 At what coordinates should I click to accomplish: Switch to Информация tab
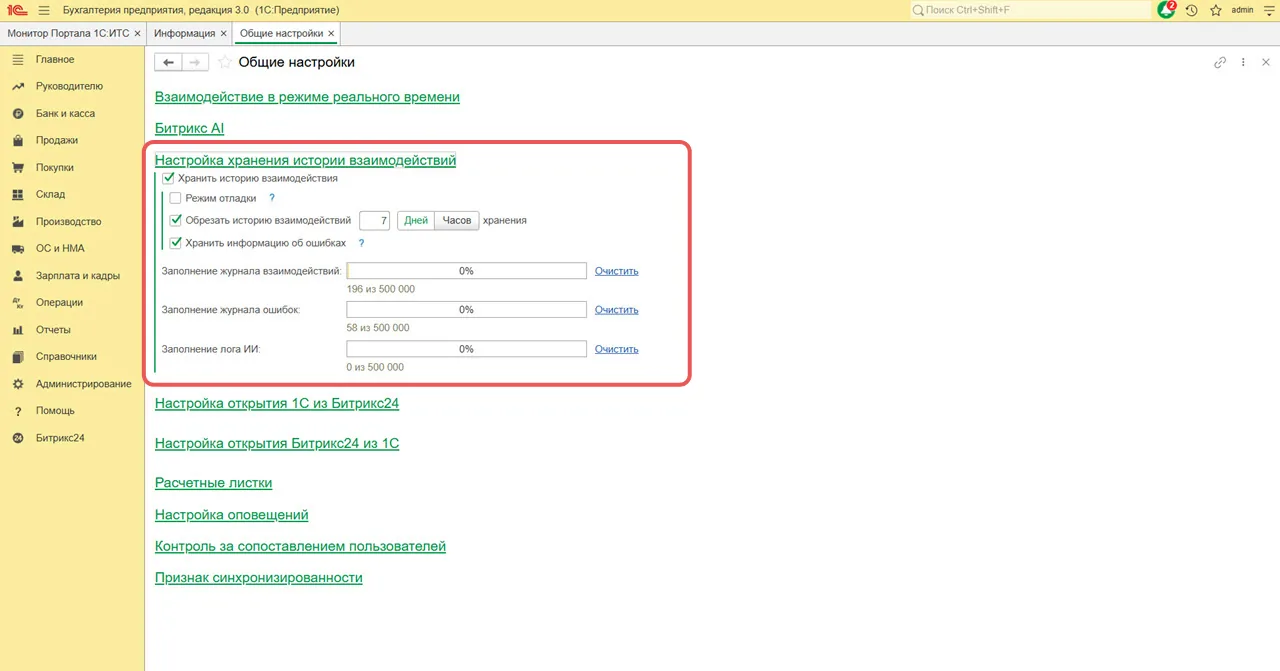coord(184,33)
